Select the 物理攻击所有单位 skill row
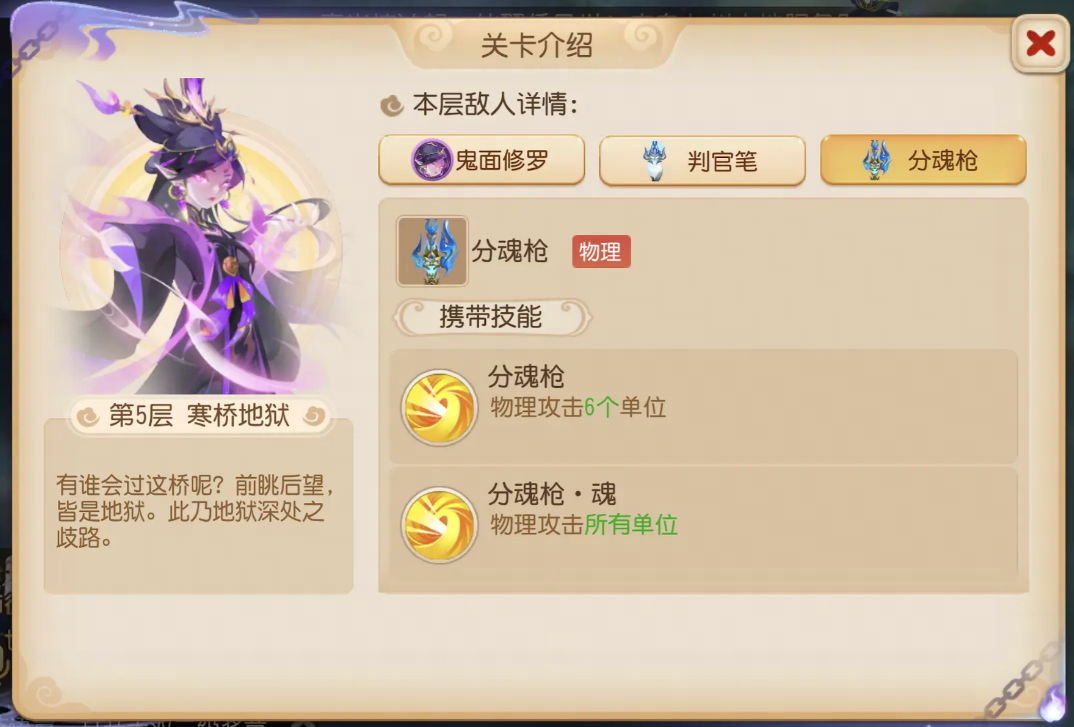This screenshot has width=1074, height=727. (x=703, y=524)
